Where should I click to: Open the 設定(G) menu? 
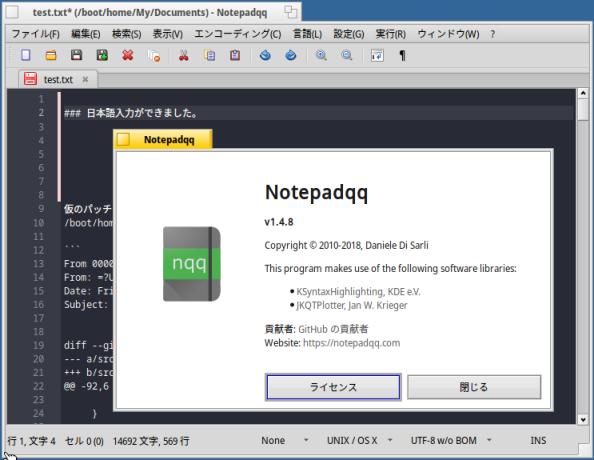[349, 34]
